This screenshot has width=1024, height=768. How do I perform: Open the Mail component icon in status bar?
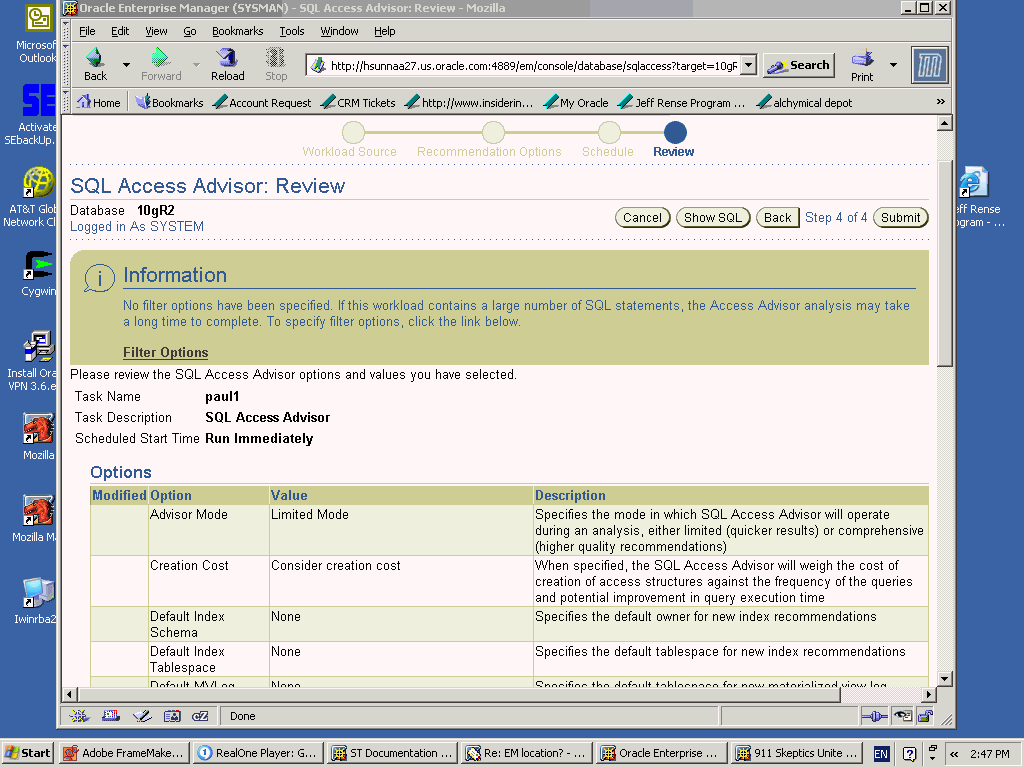tap(111, 716)
